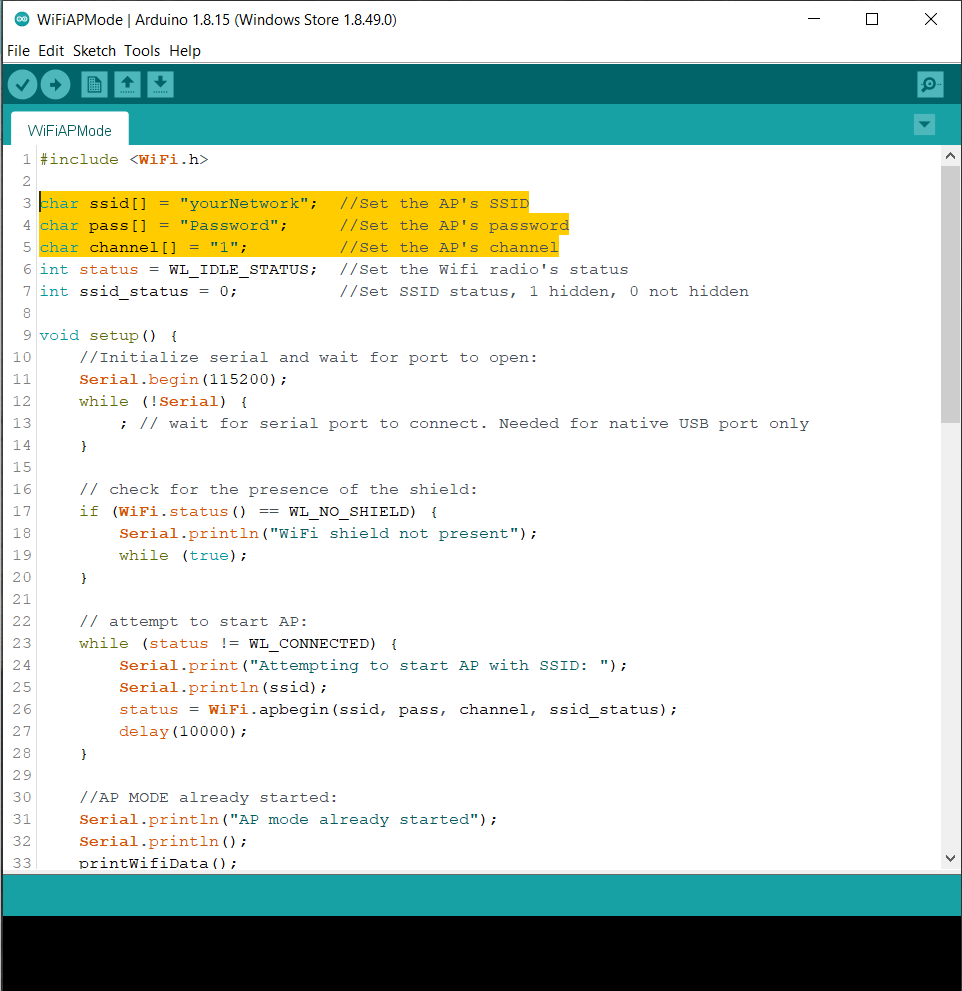
Task: Expand the tab options dropdown arrow
Action: (925, 125)
